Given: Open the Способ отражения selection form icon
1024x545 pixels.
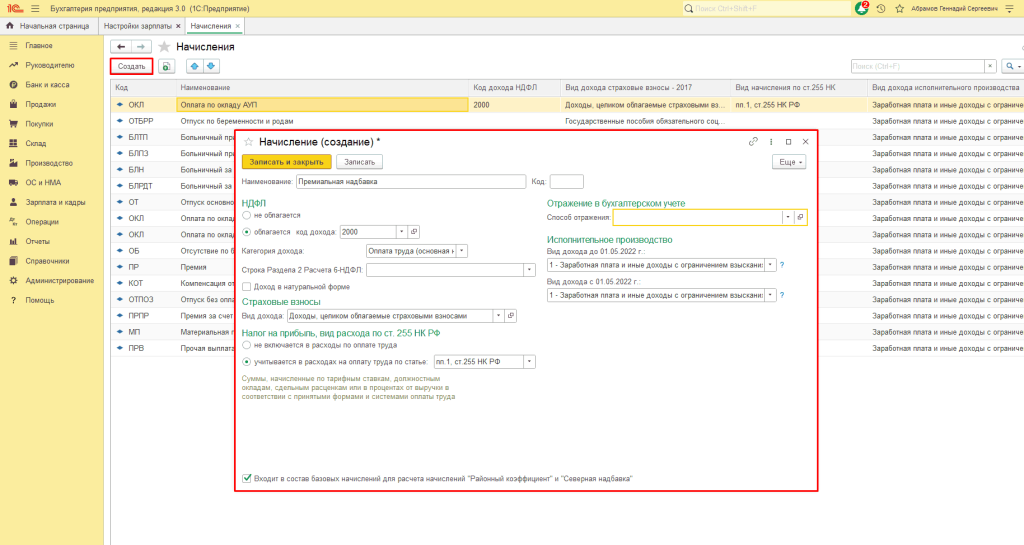Looking at the screenshot, I should [x=802, y=216].
